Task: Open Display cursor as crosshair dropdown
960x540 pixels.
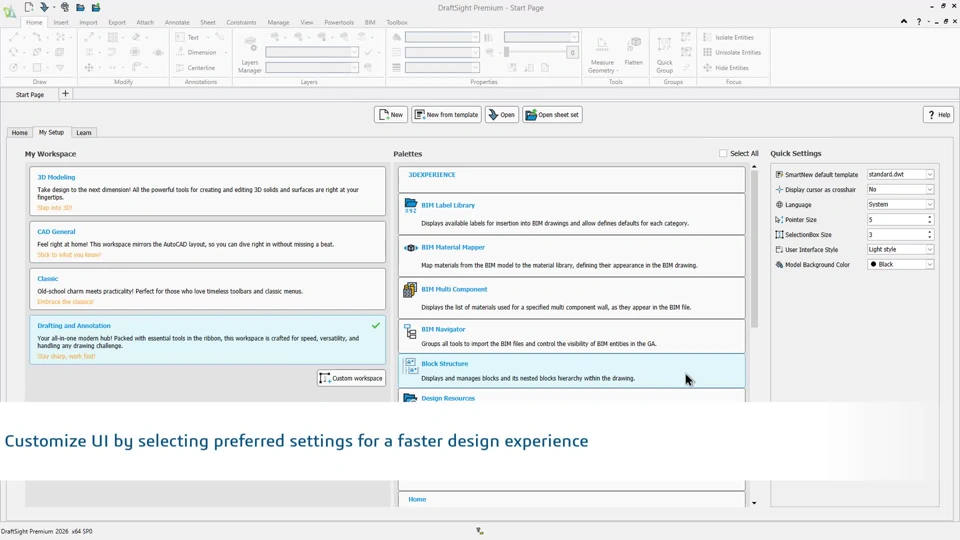Action: (x=901, y=189)
